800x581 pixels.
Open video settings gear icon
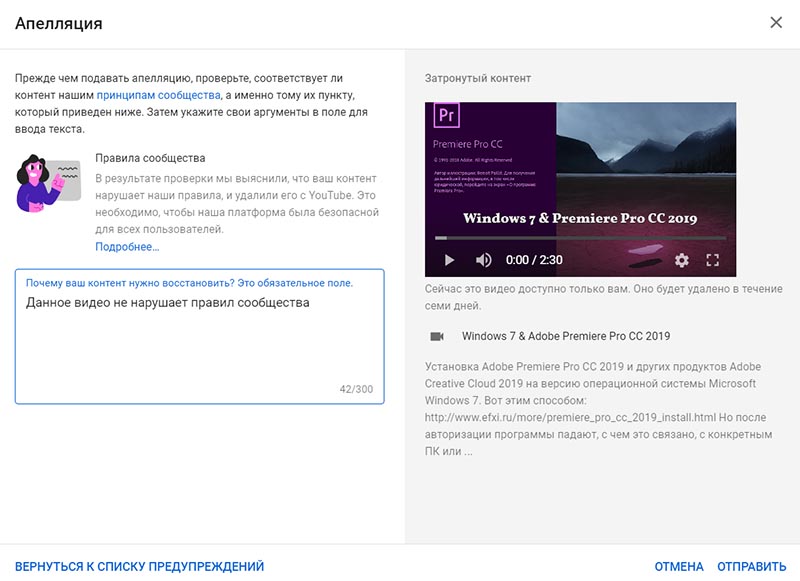pos(682,260)
